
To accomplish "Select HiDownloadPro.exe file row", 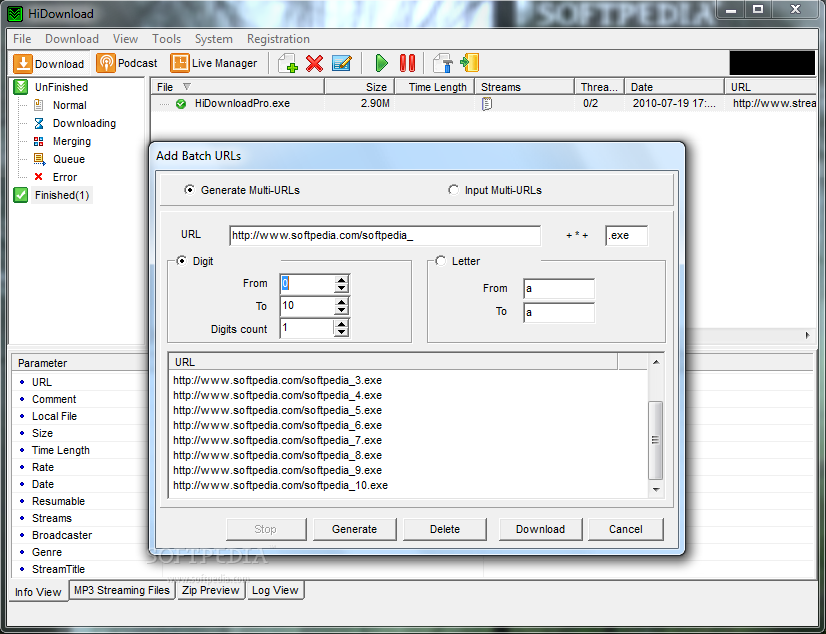I will [483, 104].
